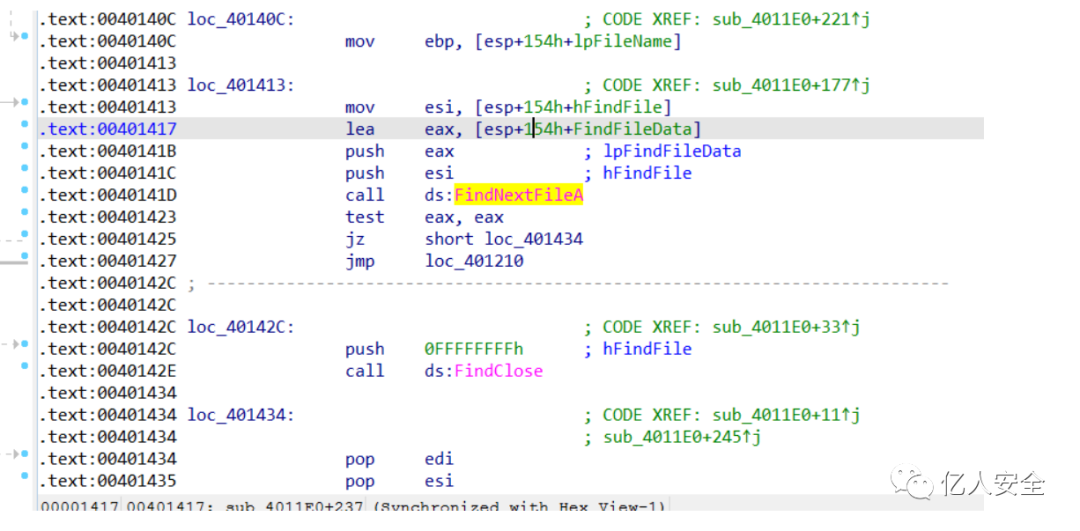The image size is (1080, 531).
Task: Toggle breakpoint dot at address 0040141C
Action: (25, 168)
